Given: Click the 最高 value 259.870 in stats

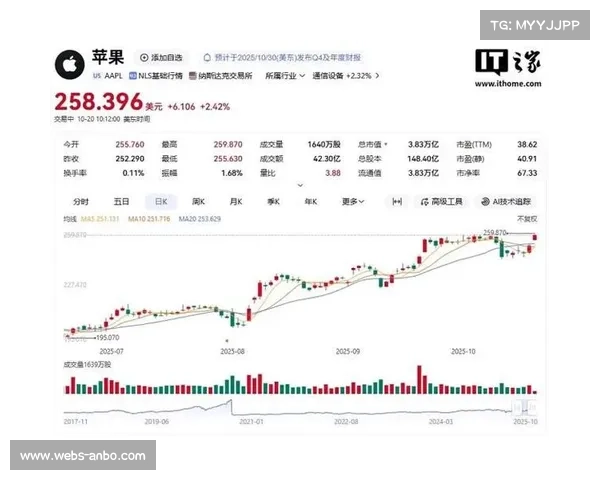Looking at the screenshot, I should tap(228, 144).
